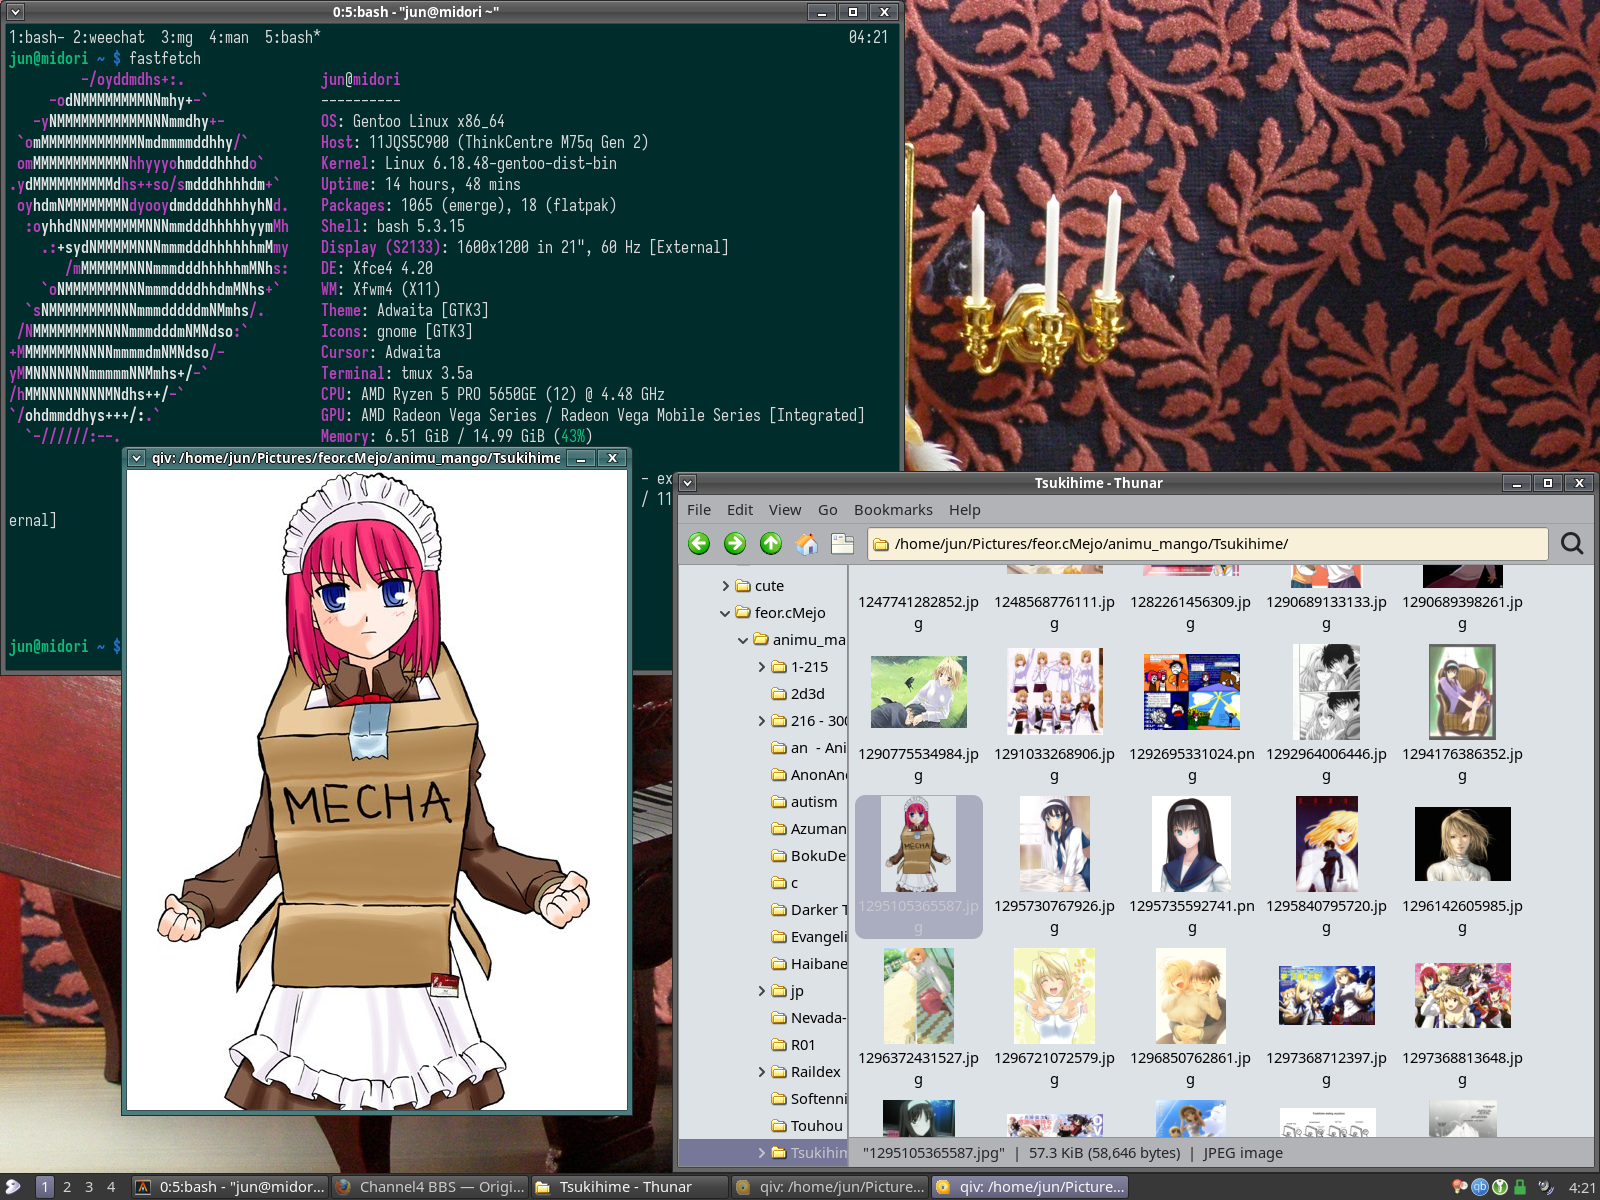Click the path location entry field
The height and width of the screenshot is (1200, 1600).
[x=1208, y=544]
